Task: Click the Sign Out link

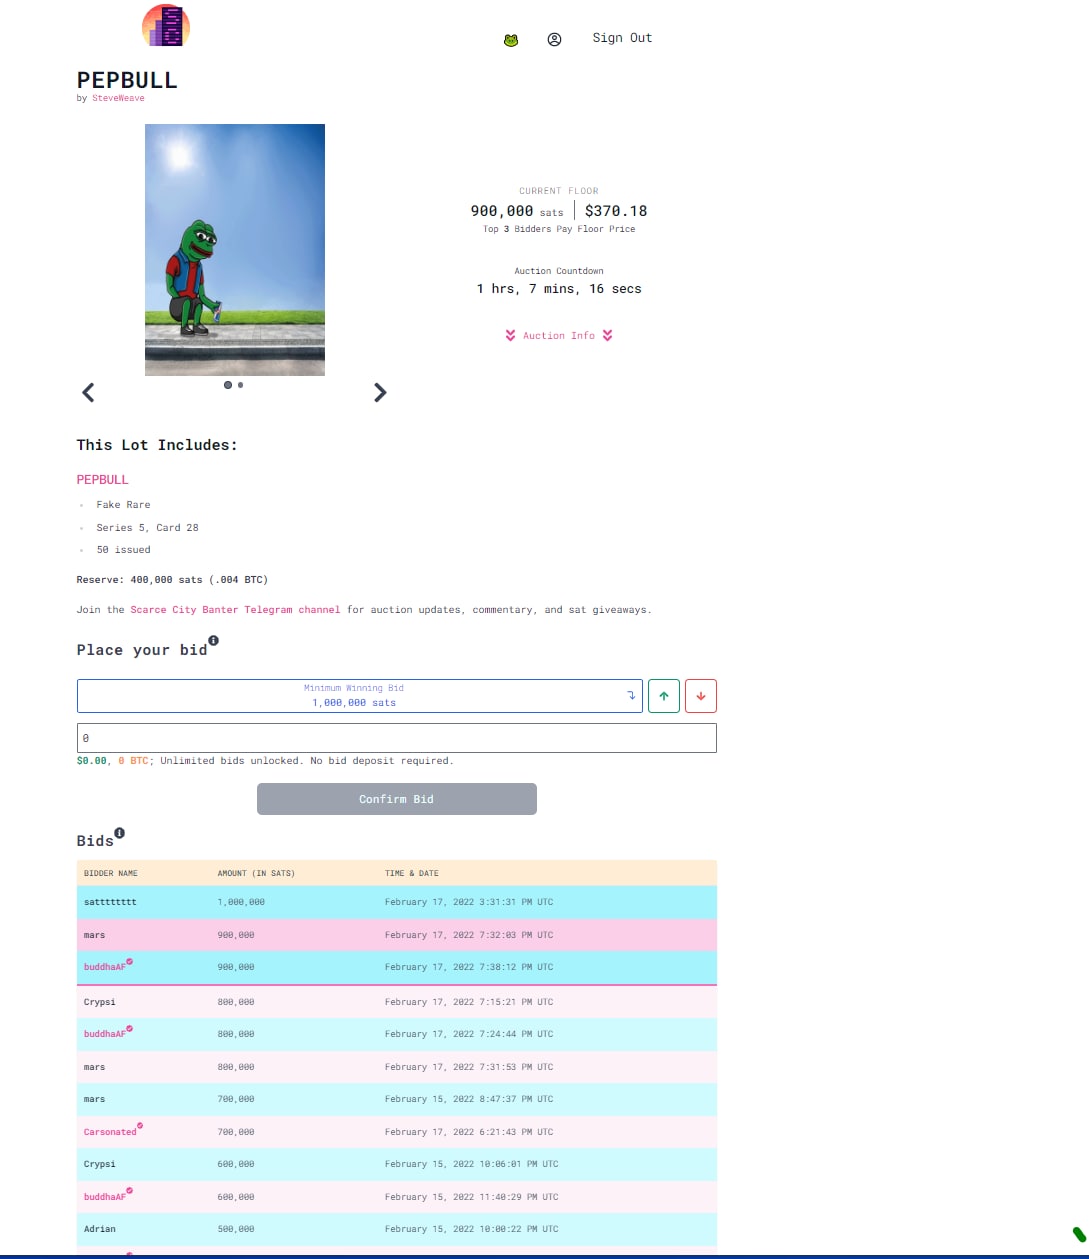Action: (622, 38)
